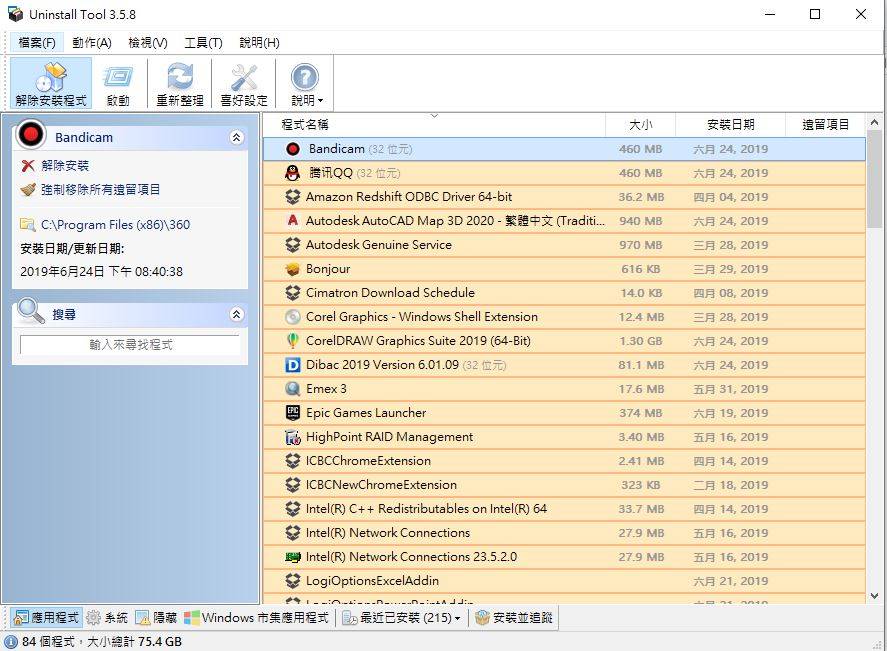Collapse the Bandicam details panel
The width and height of the screenshot is (887, 651).
point(236,137)
